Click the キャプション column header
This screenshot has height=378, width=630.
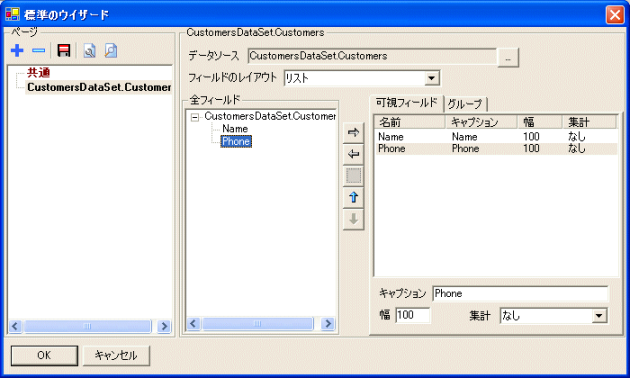tap(481, 122)
